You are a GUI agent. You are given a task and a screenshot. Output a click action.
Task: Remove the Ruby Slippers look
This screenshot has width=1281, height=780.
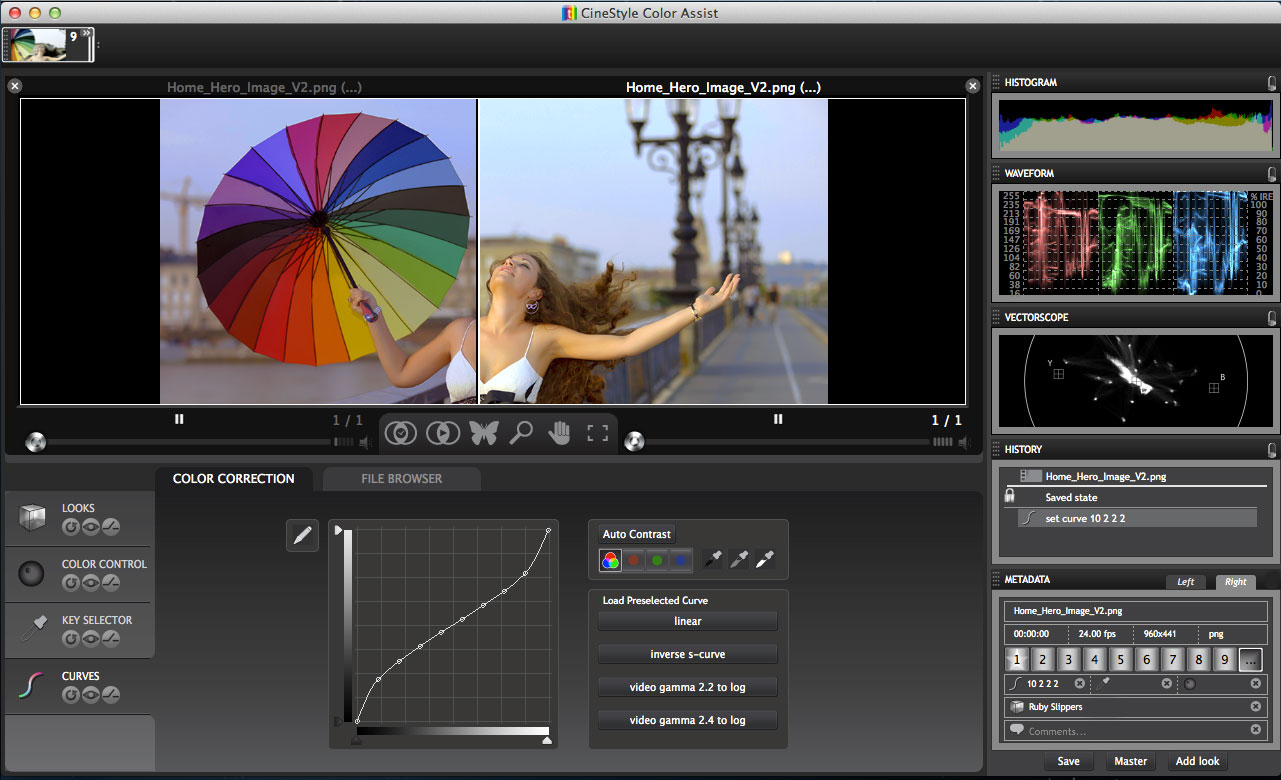pos(1255,707)
